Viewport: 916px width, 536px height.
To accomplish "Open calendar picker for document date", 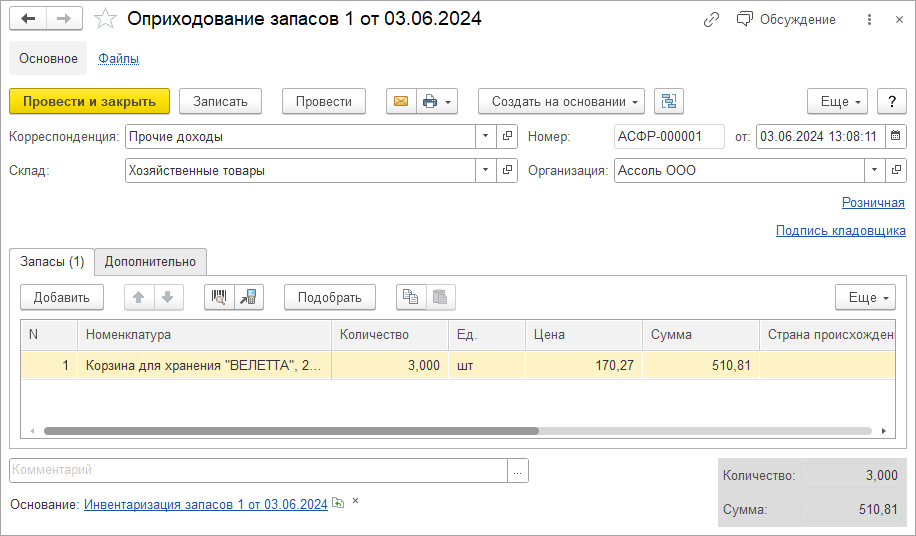I will click(x=896, y=136).
